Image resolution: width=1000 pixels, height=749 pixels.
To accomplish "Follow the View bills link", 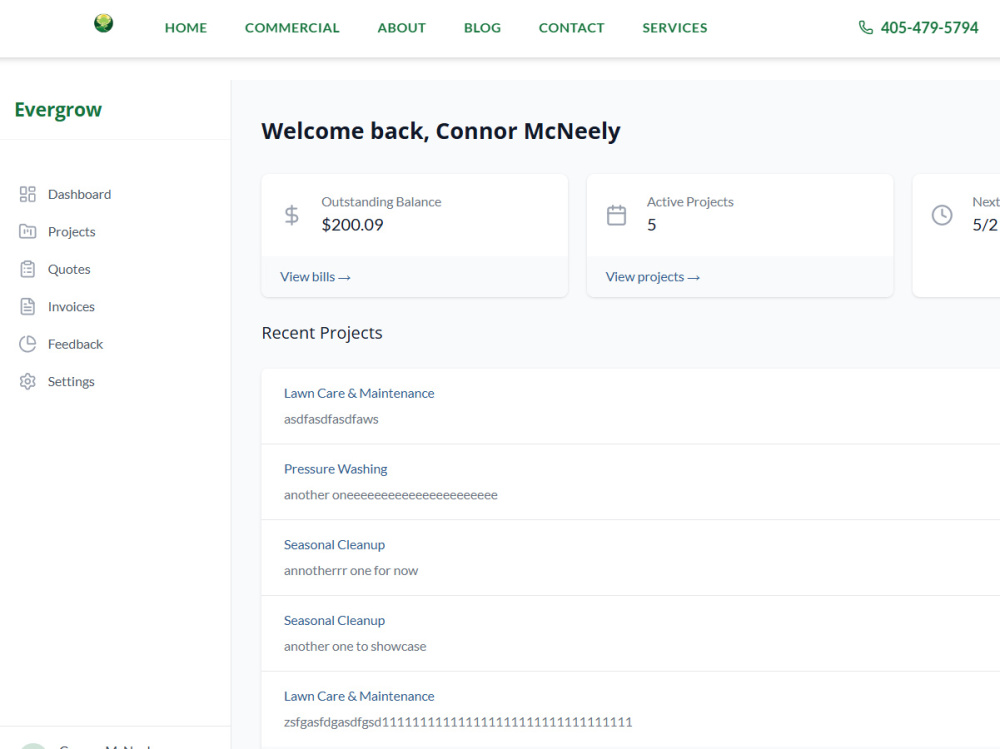I will click(x=315, y=277).
